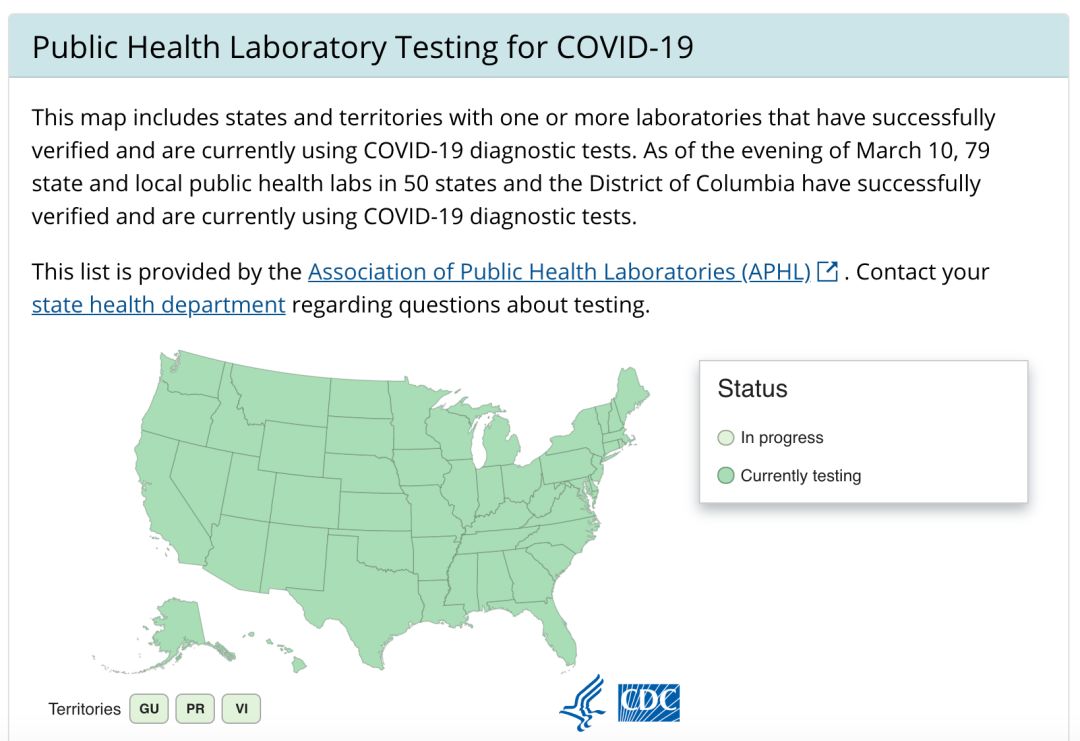Click the Status legend heading
This screenshot has height=741, width=1080.
coord(752,389)
